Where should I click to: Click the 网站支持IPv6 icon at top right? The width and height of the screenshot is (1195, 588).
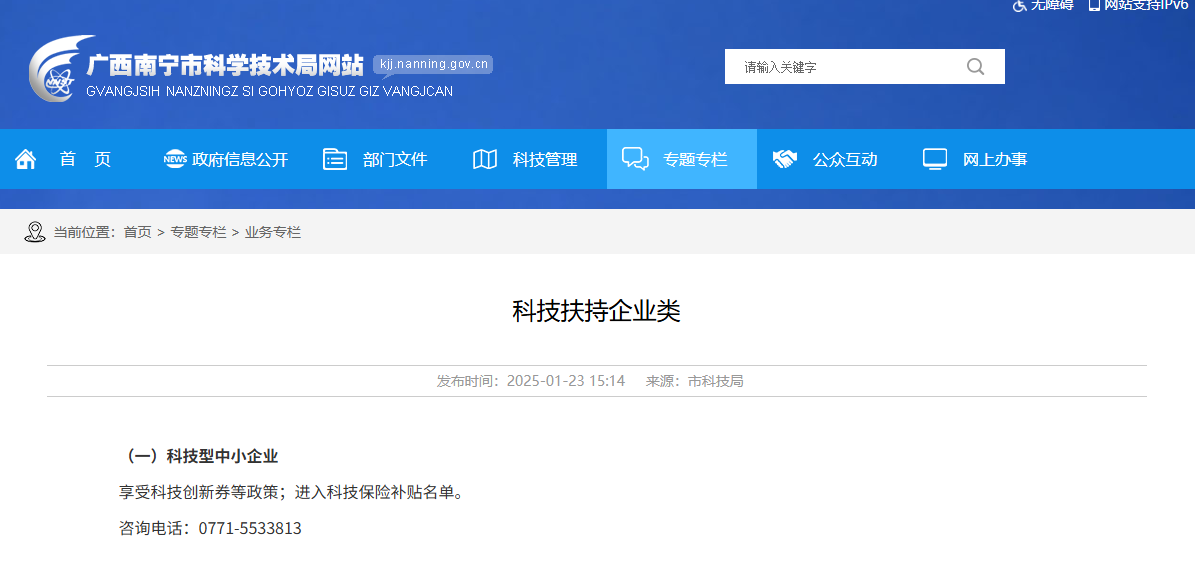coord(1093,6)
